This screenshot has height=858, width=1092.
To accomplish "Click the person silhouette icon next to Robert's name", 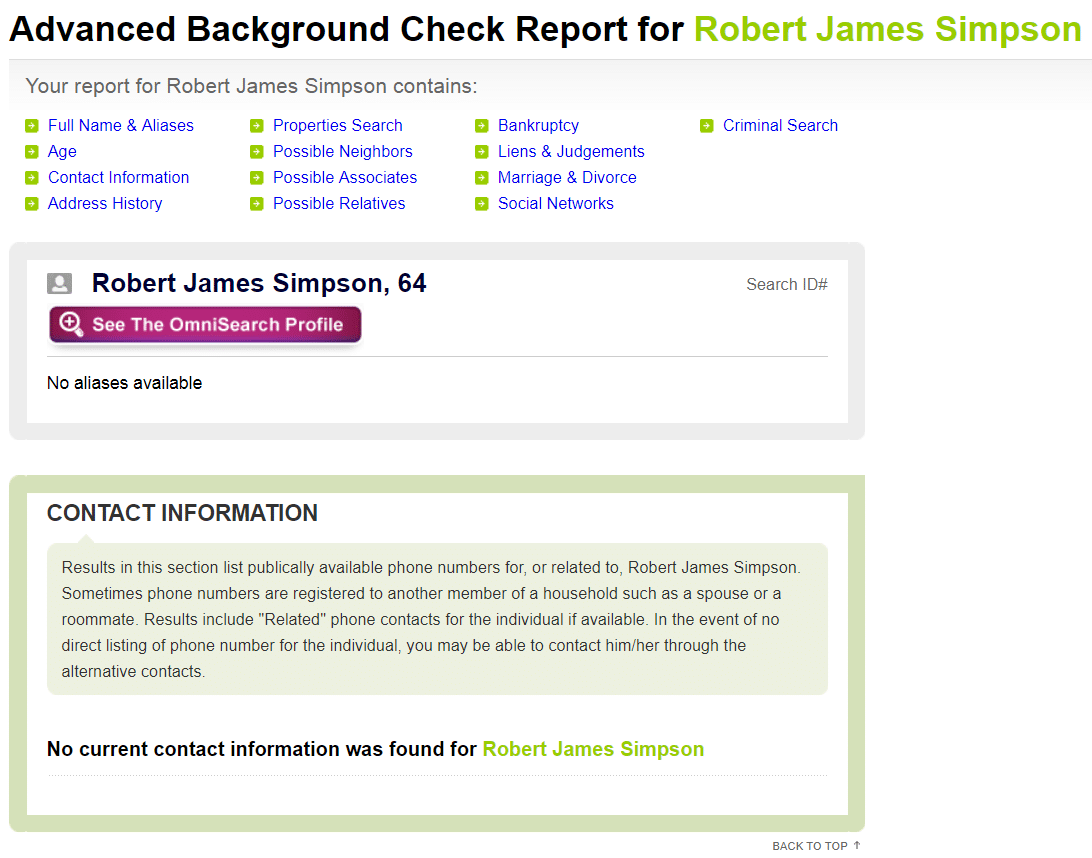I will point(59,283).
